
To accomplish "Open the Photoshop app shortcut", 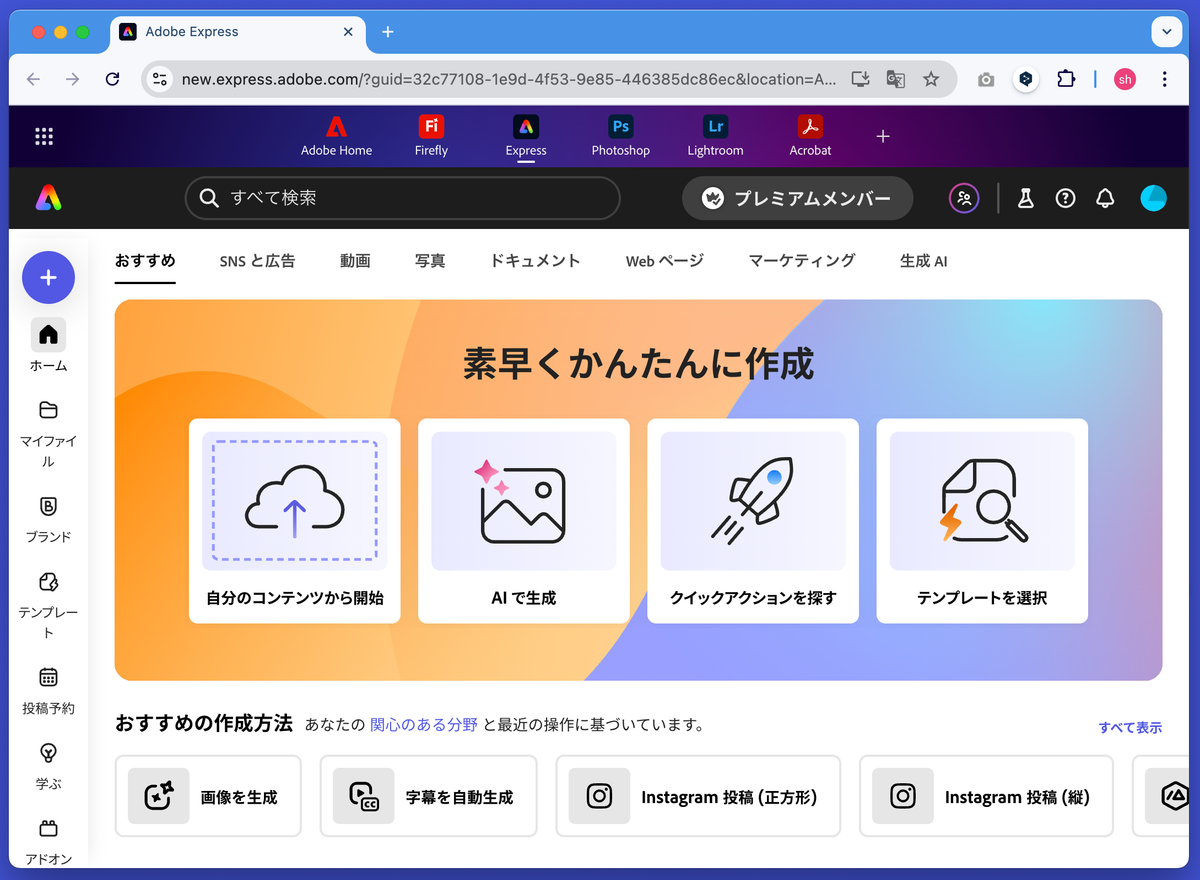I will pyautogui.click(x=621, y=137).
